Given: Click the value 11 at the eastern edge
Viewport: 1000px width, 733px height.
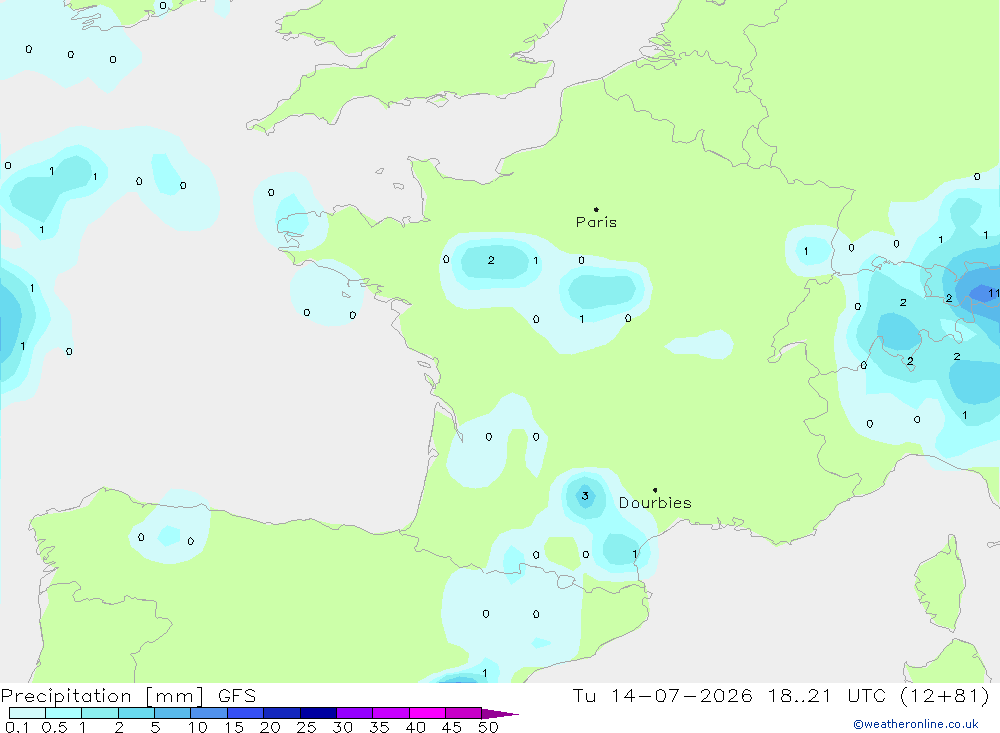Looking at the screenshot, I should 994,293.
